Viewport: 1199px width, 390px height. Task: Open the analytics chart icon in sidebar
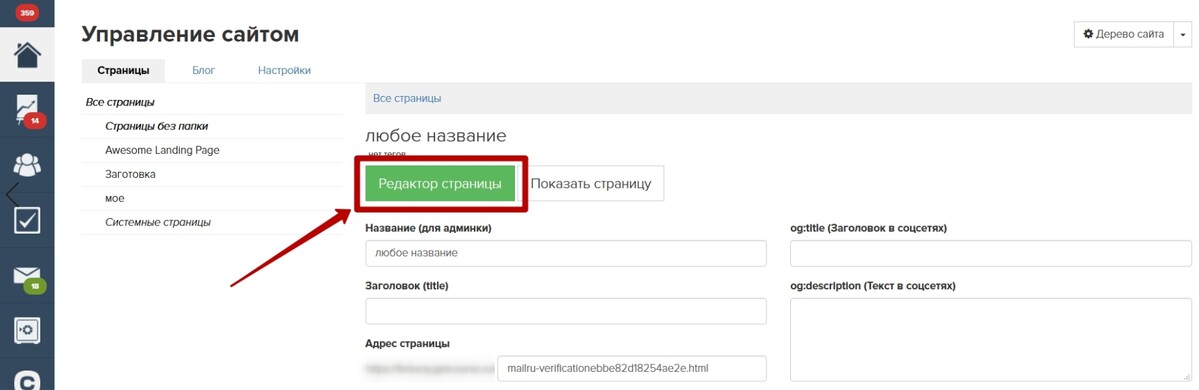[x=28, y=109]
